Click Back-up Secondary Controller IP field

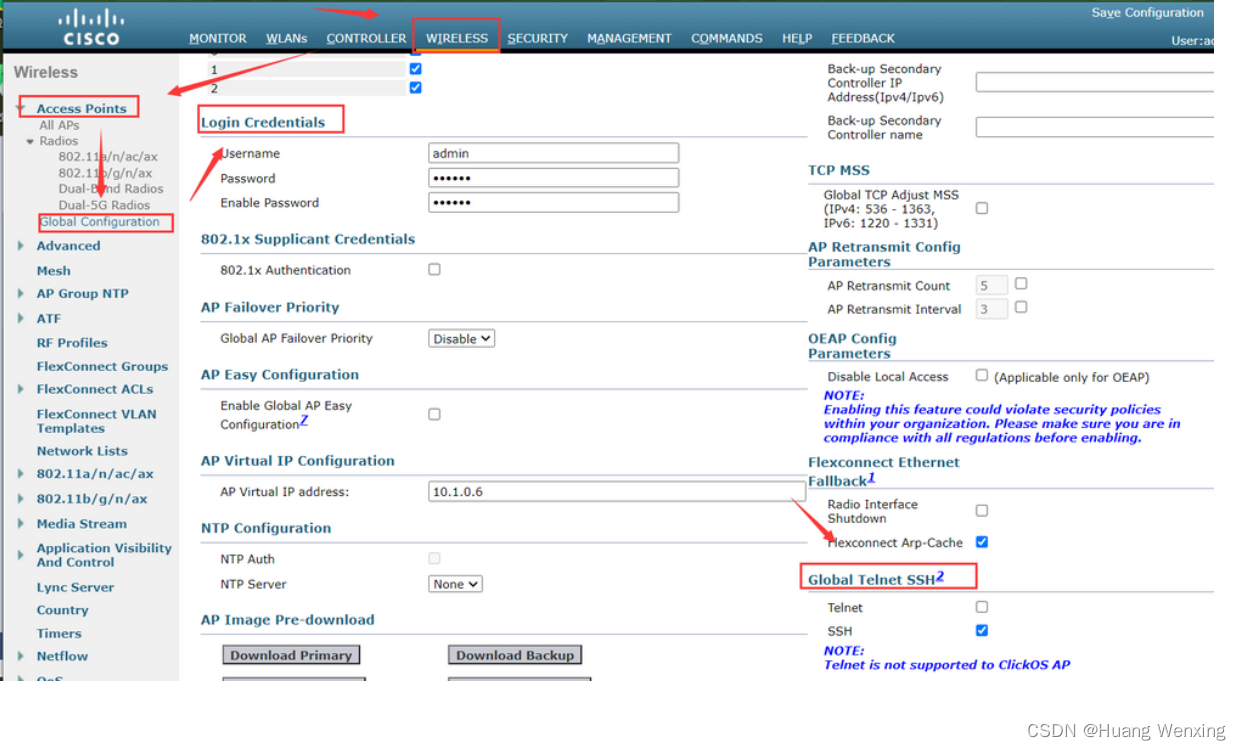pos(1095,82)
